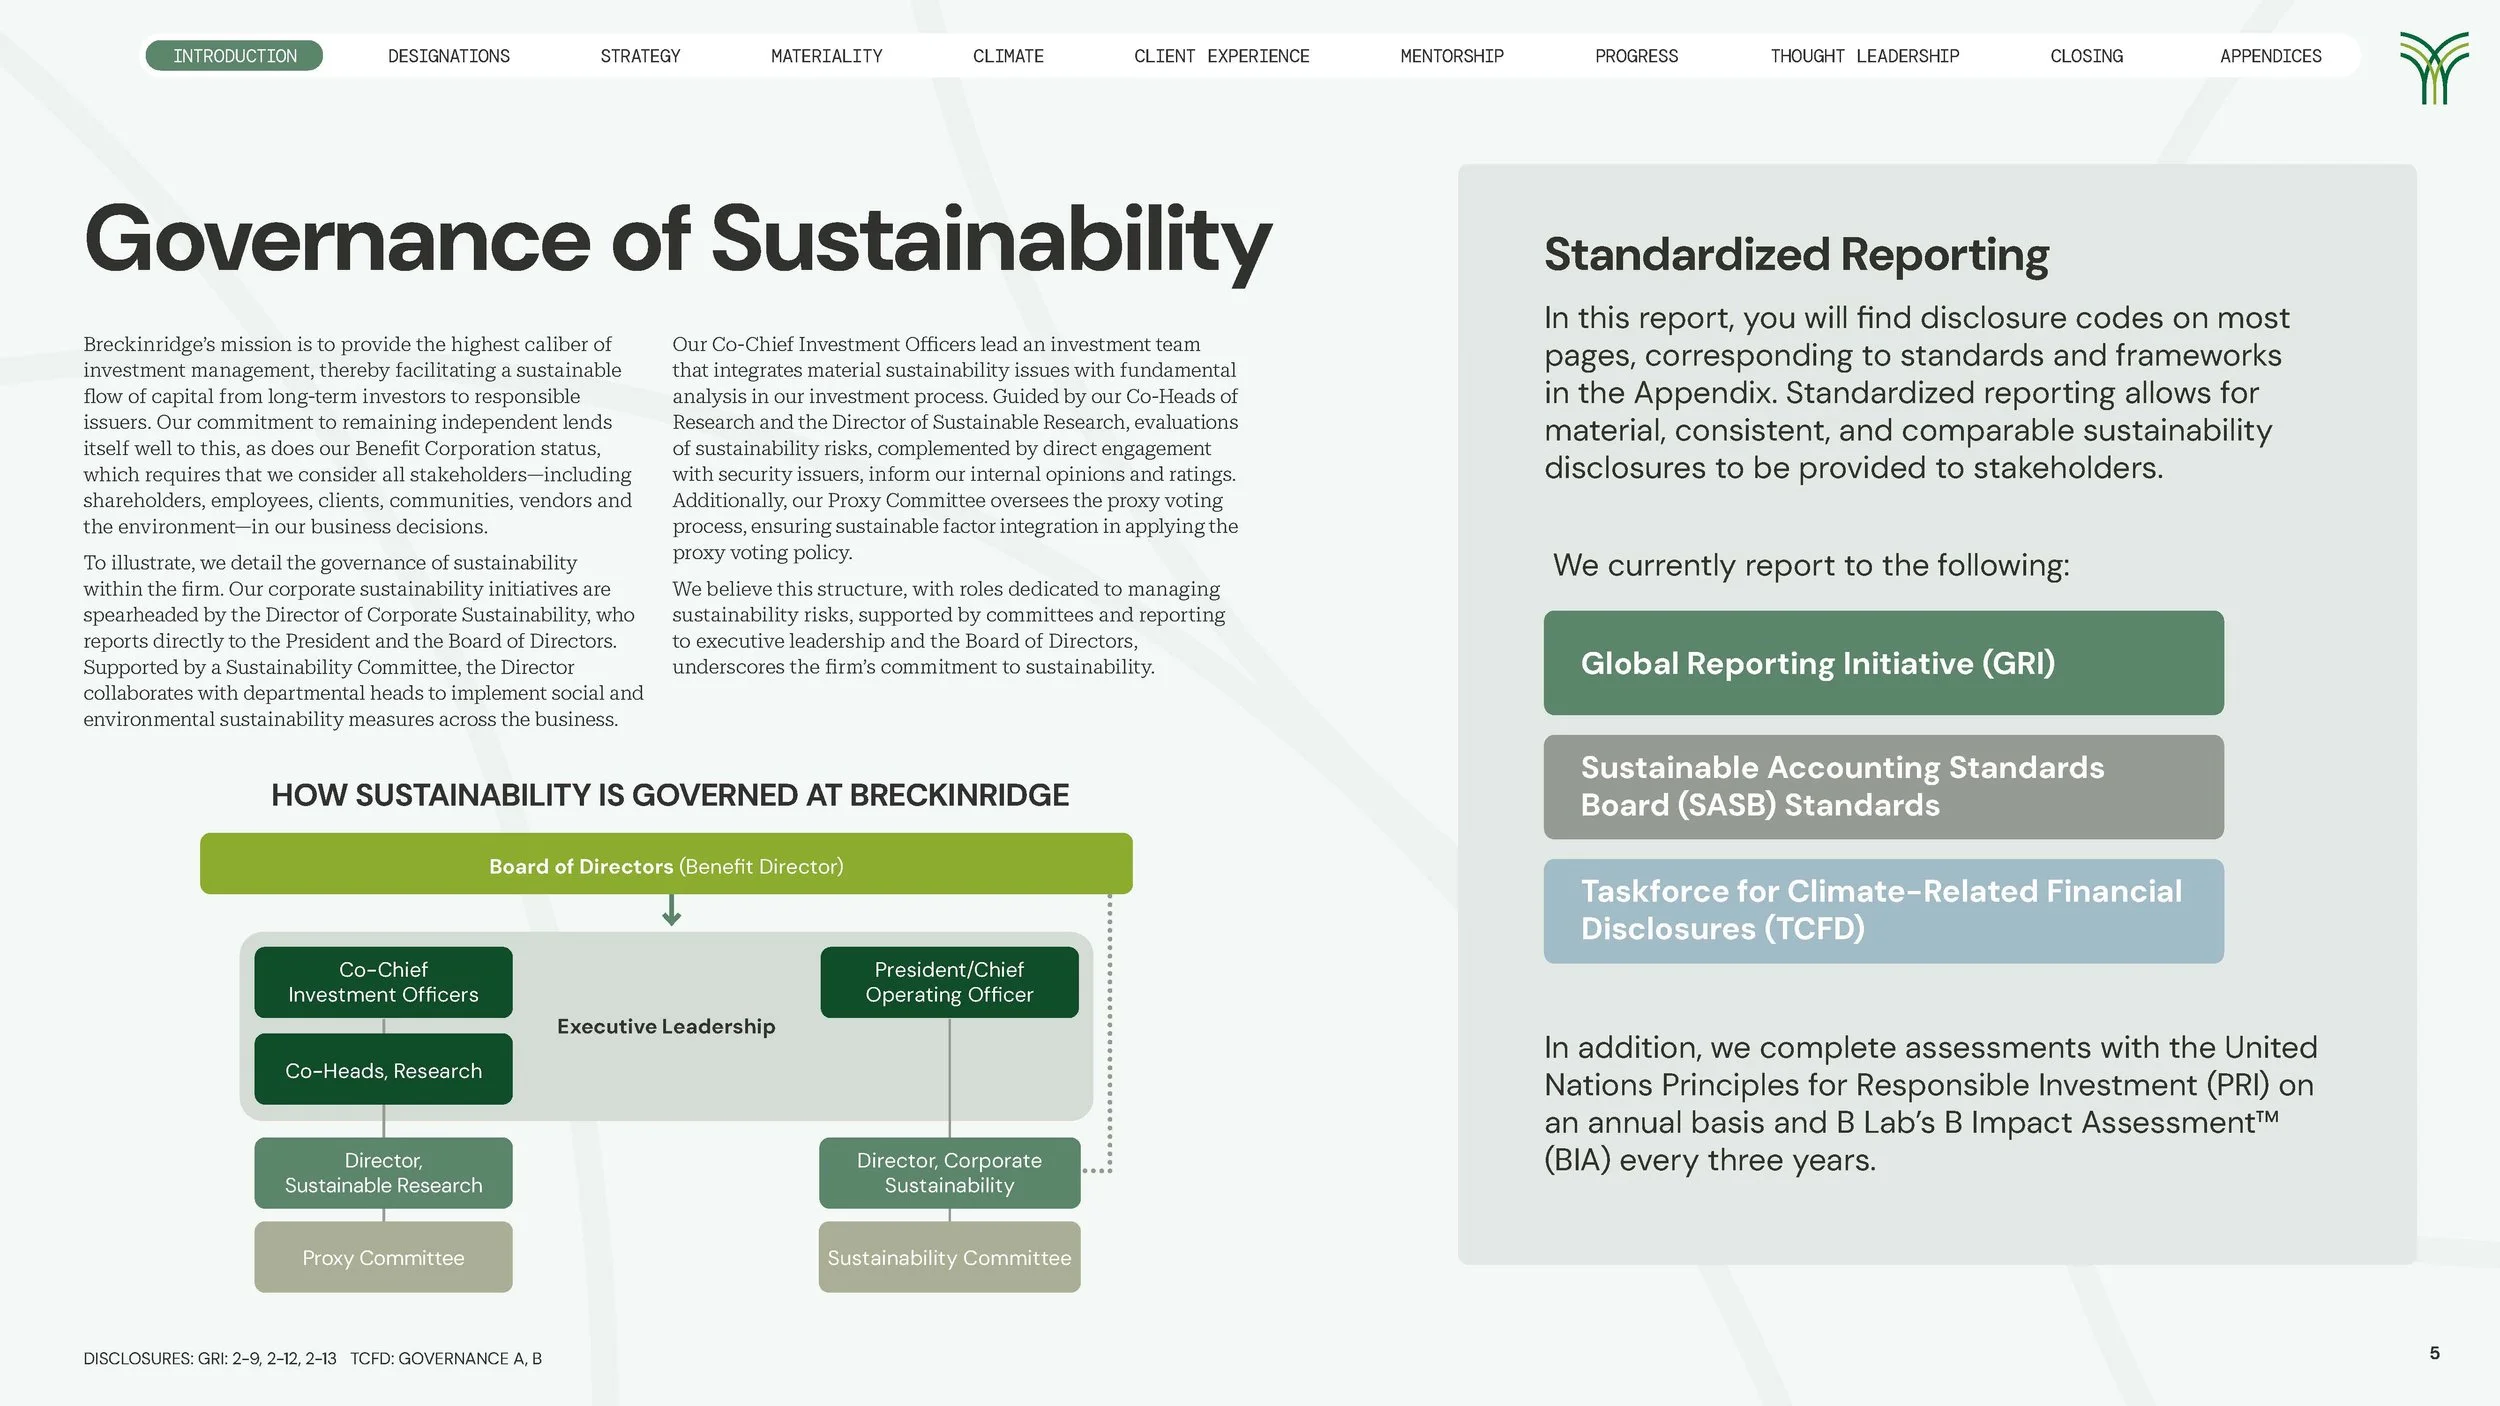Click 'How Sustainability Is Governed at Breckinridge' title
Screen dimensions: 2500x1406
[x=670, y=795]
